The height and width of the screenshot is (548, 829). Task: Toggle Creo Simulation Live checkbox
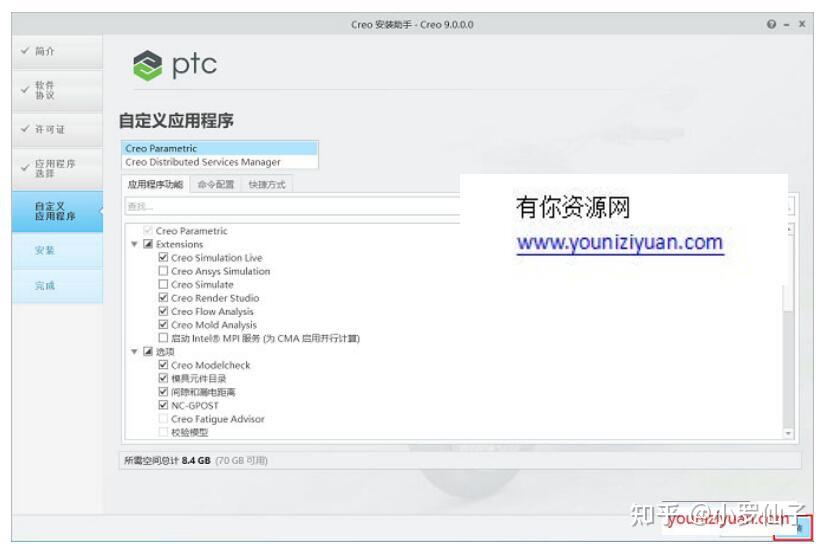pos(163,257)
